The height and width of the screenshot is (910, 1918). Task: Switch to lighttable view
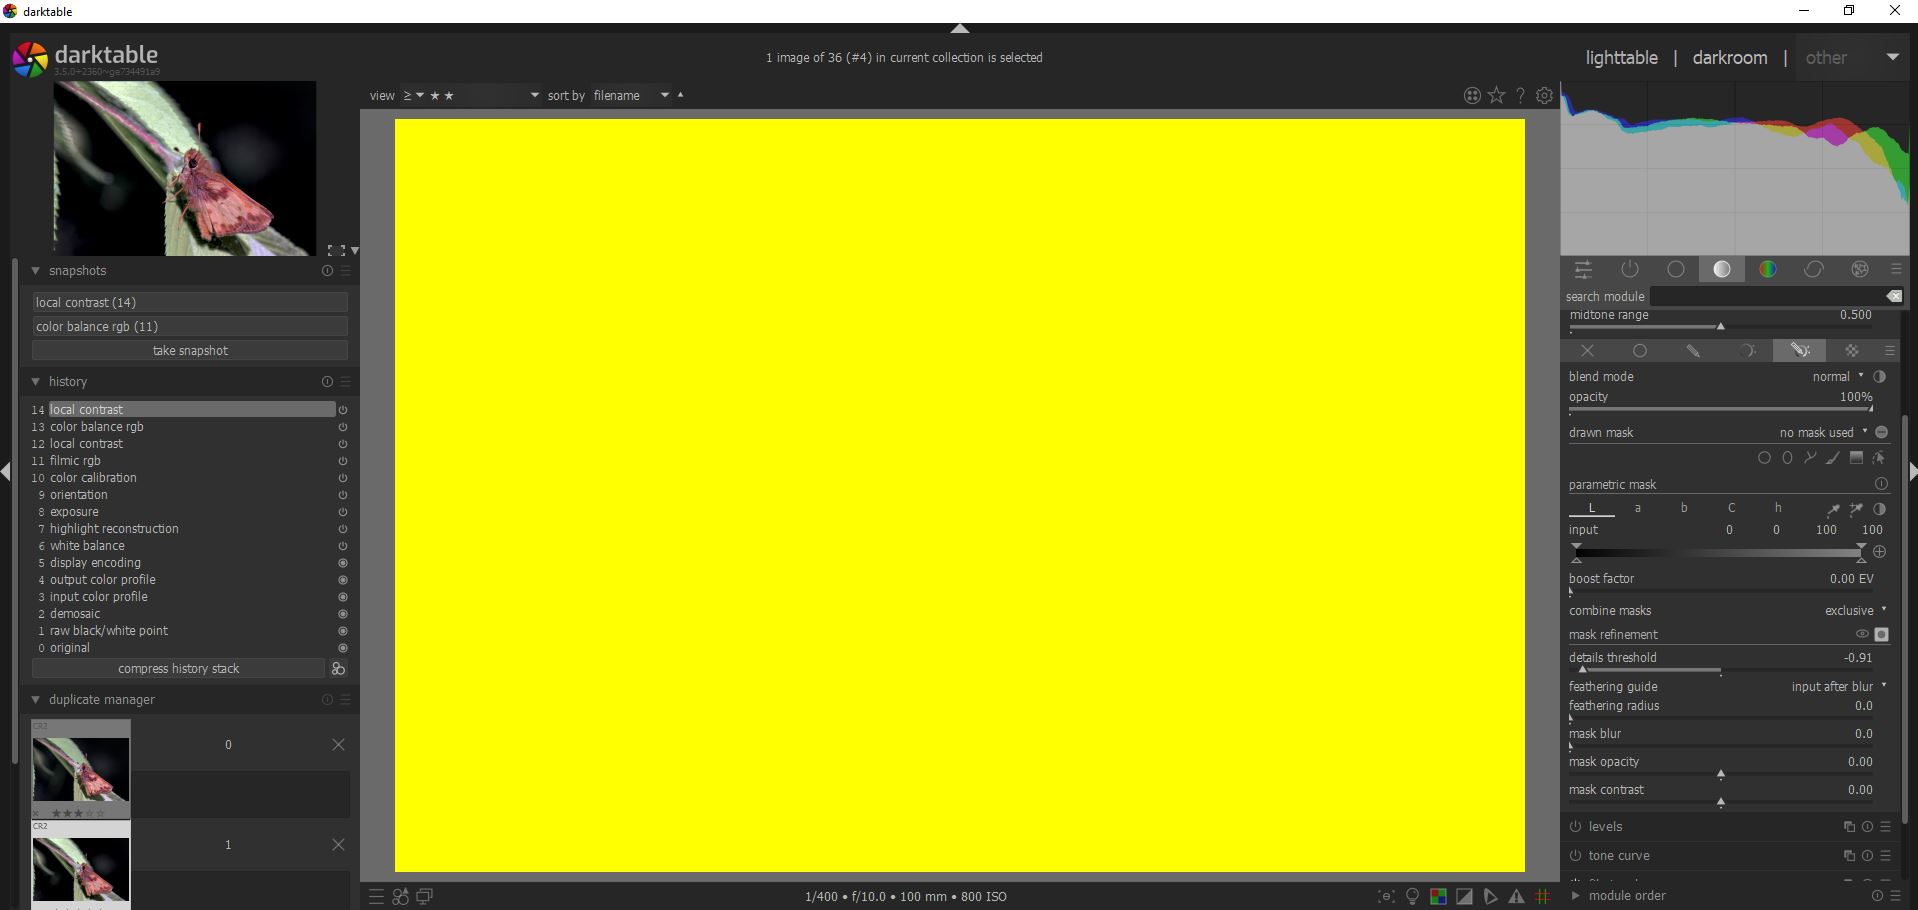1621,58
